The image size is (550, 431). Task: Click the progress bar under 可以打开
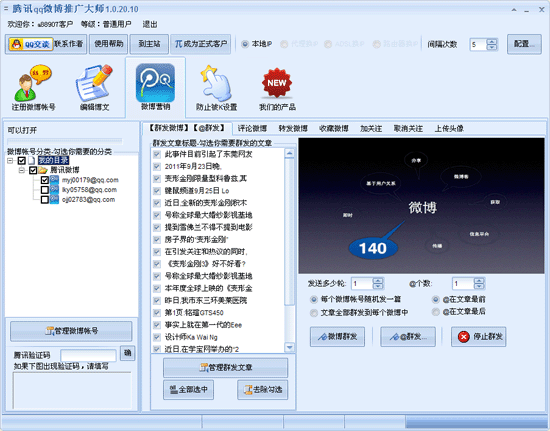[x=65, y=141]
